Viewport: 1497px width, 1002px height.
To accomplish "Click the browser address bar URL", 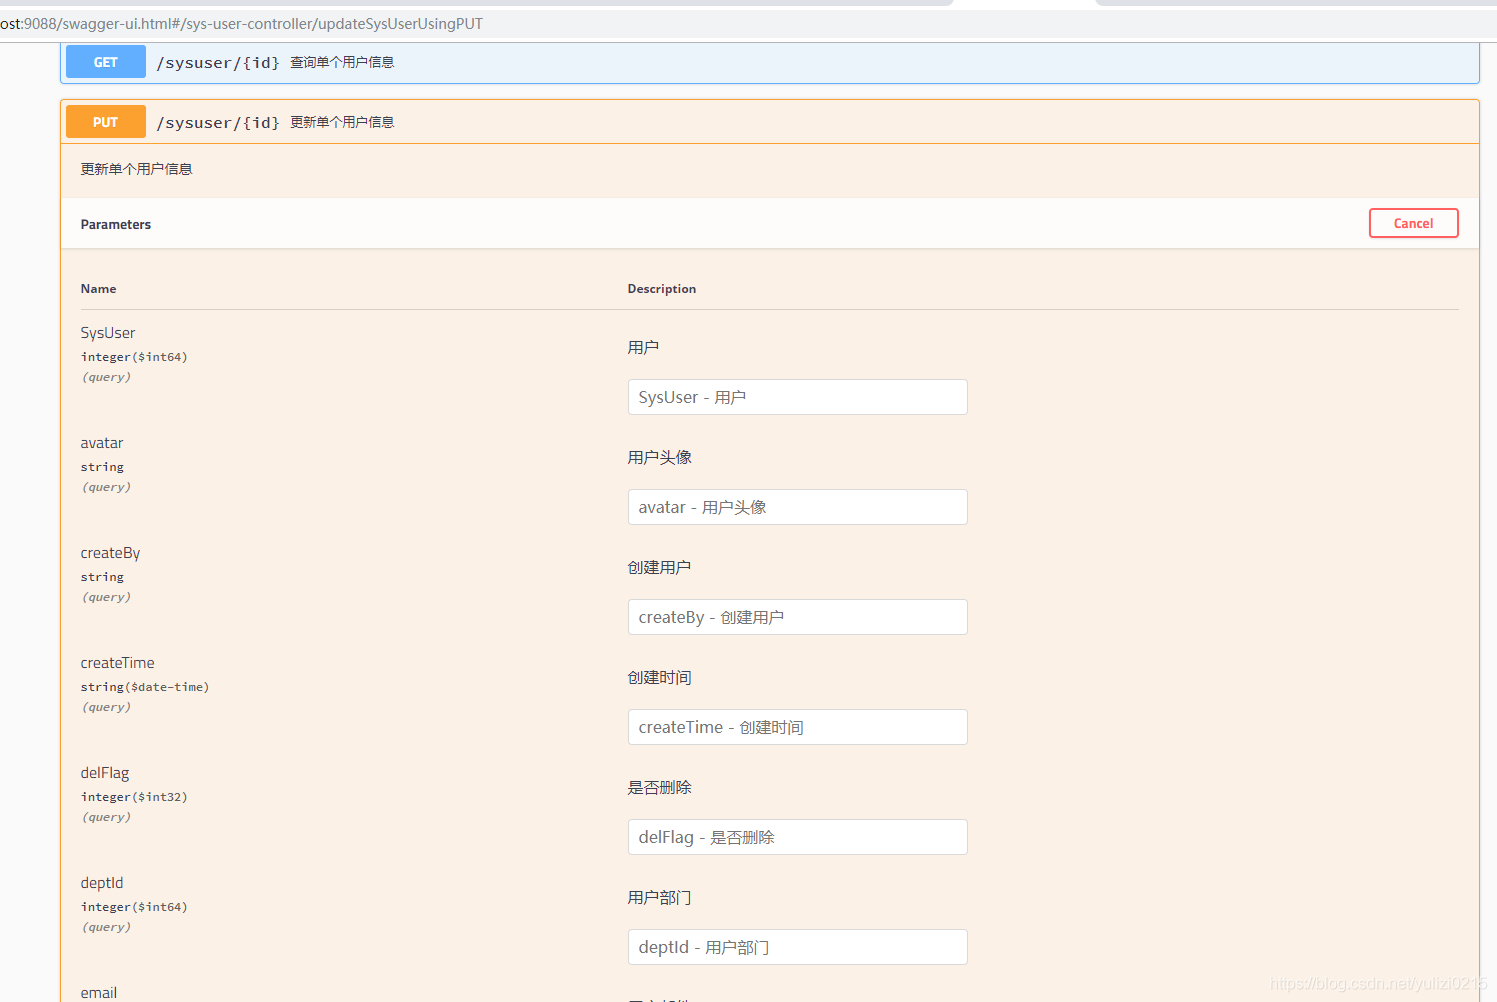I will [x=242, y=24].
